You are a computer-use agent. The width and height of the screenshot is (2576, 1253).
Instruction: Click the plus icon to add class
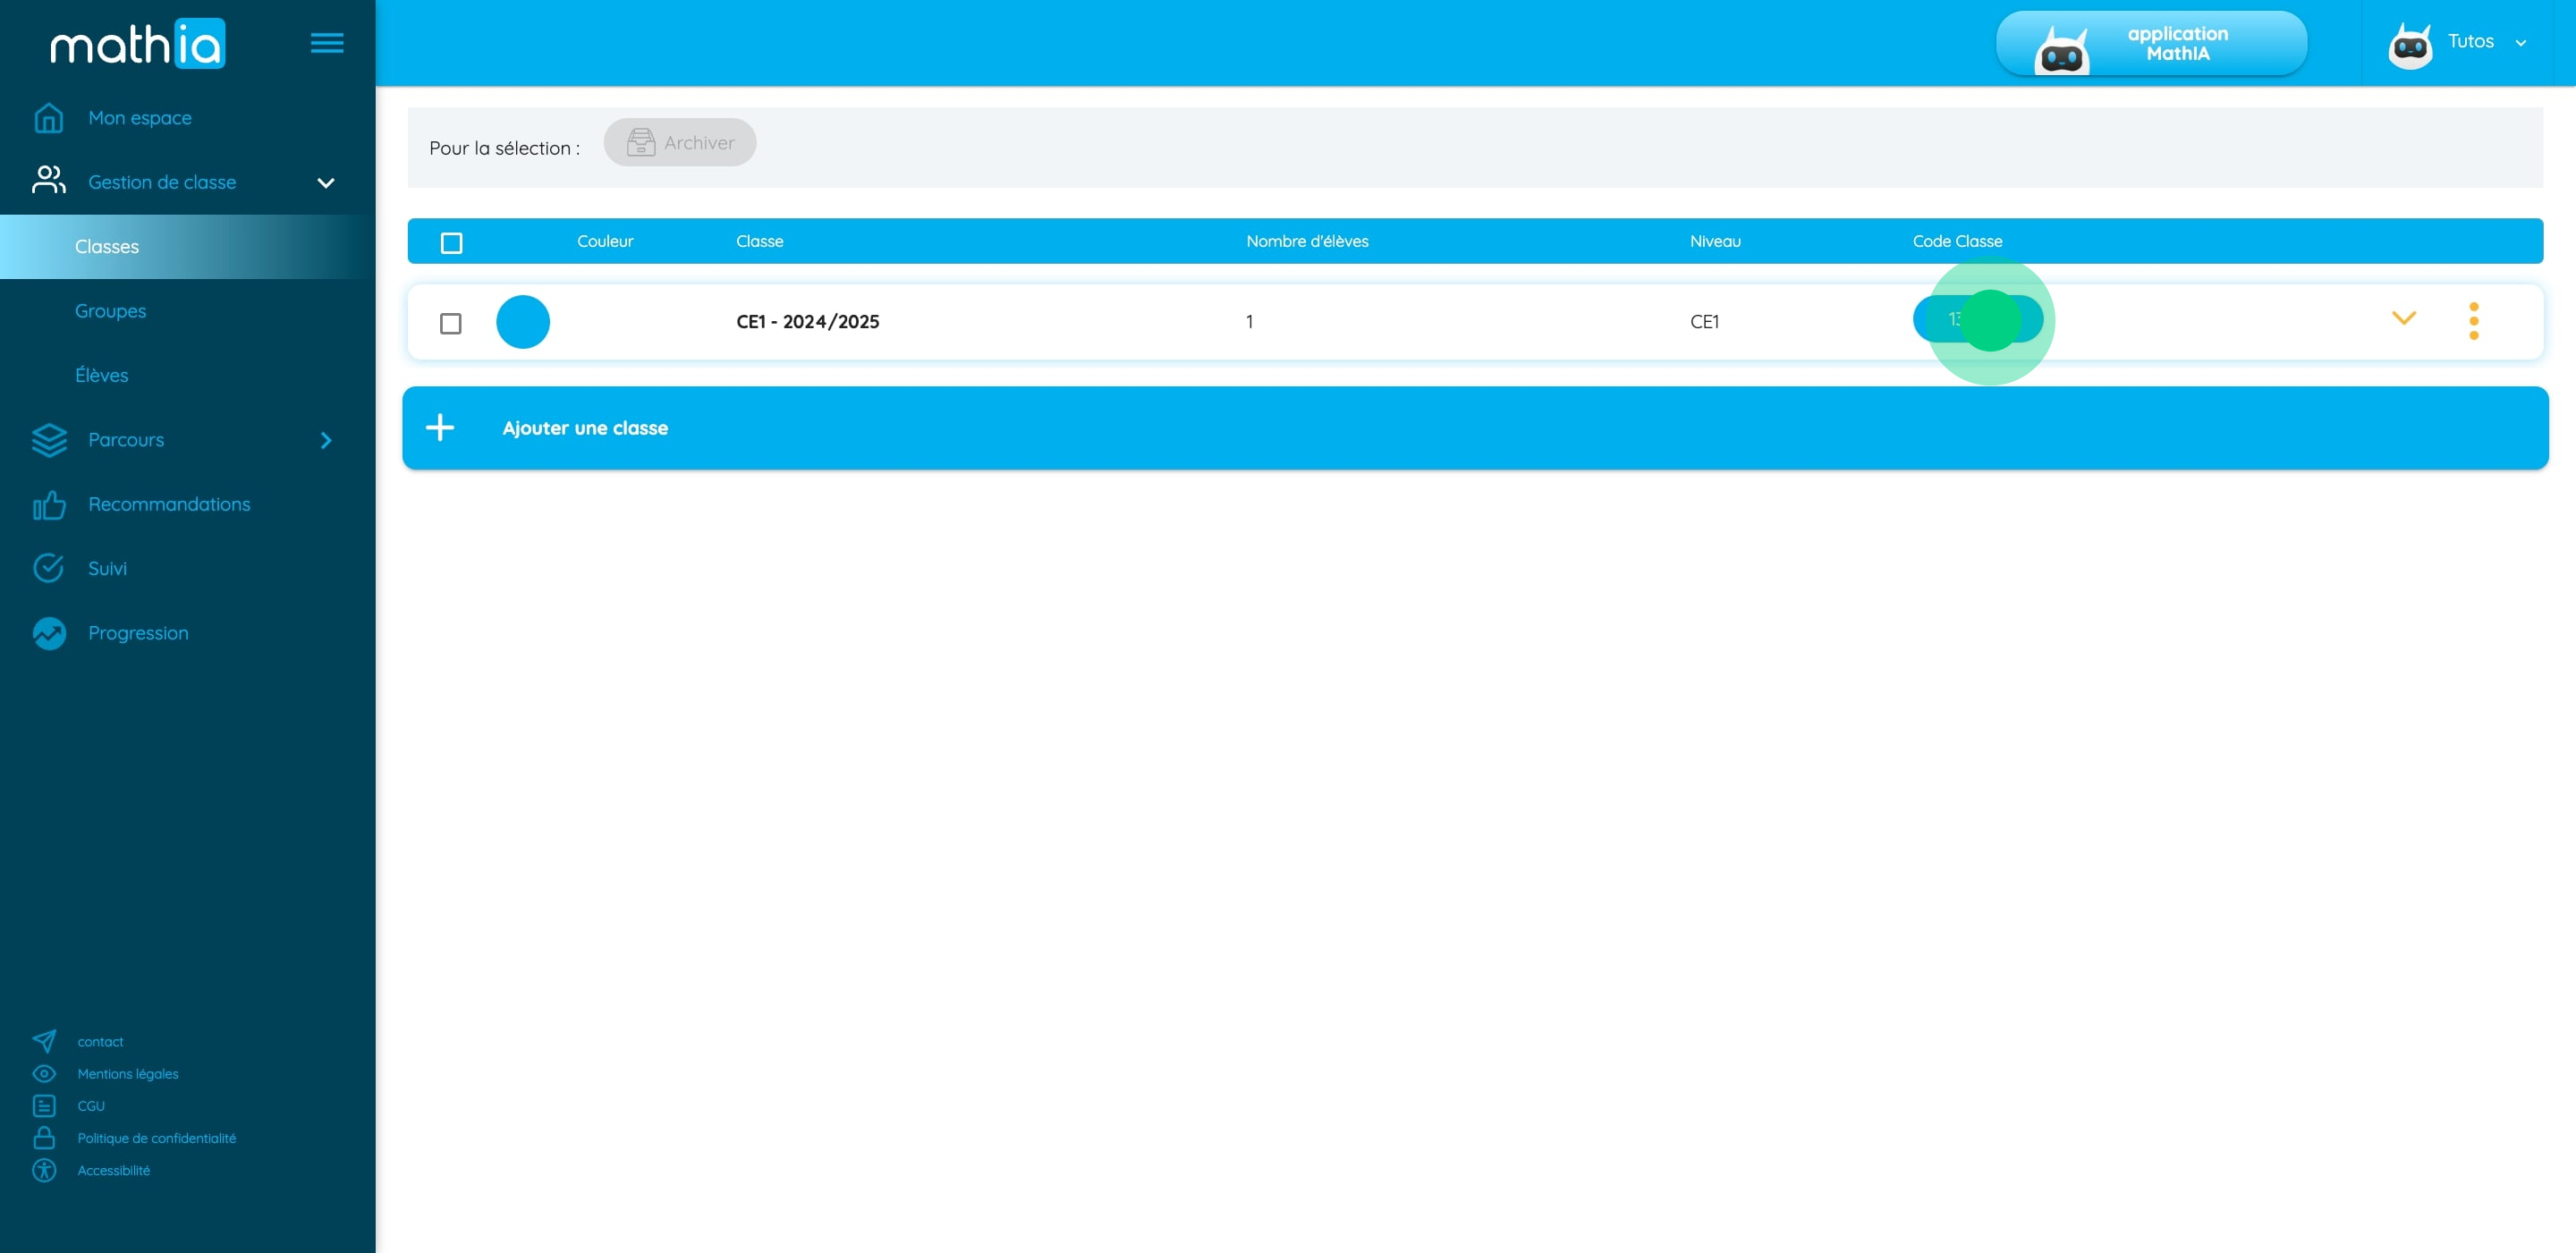click(440, 428)
